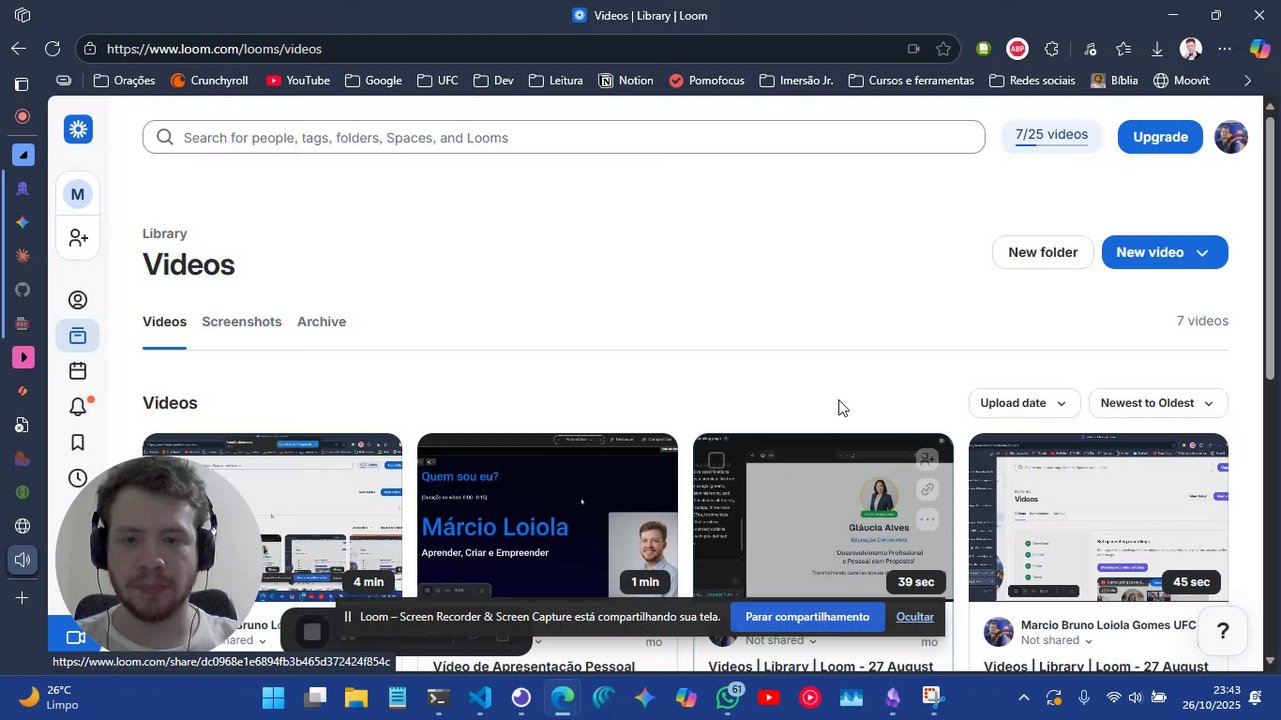The height and width of the screenshot is (720, 1281).
Task: Open the Newest to Oldest dropdown
Action: point(1158,403)
